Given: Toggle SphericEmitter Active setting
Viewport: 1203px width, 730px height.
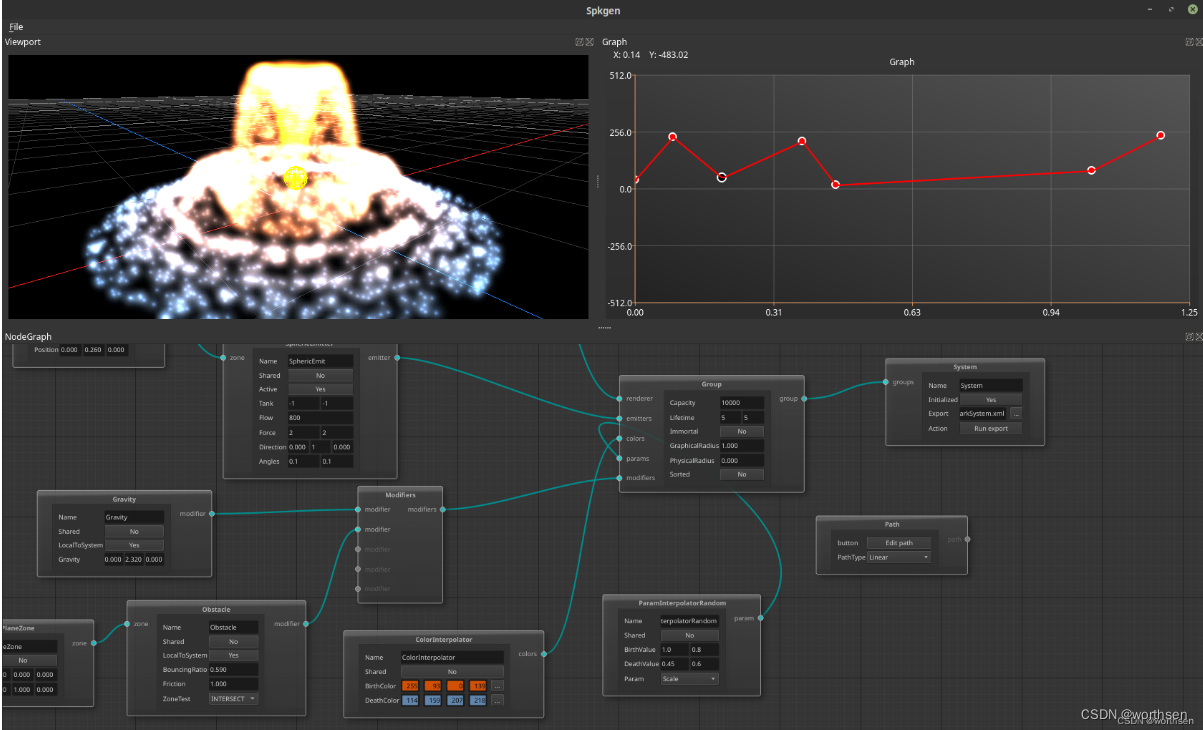Looking at the screenshot, I should (x=320, y=389).
